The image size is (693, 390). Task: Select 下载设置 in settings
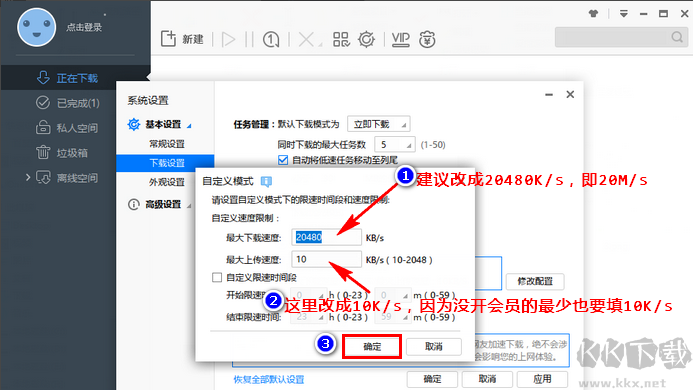165,163
